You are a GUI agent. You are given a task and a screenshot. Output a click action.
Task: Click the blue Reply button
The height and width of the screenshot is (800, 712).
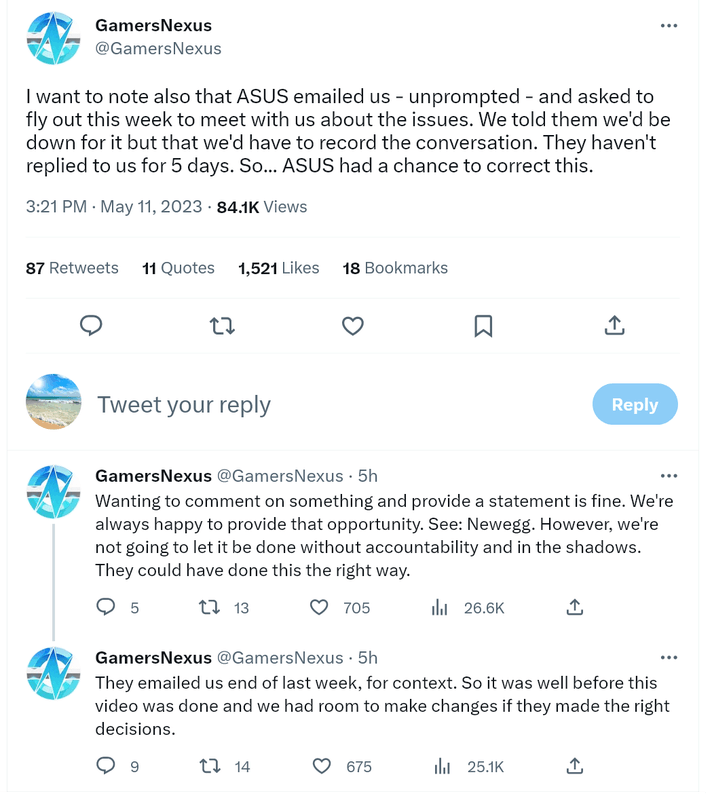click(635, 405)
